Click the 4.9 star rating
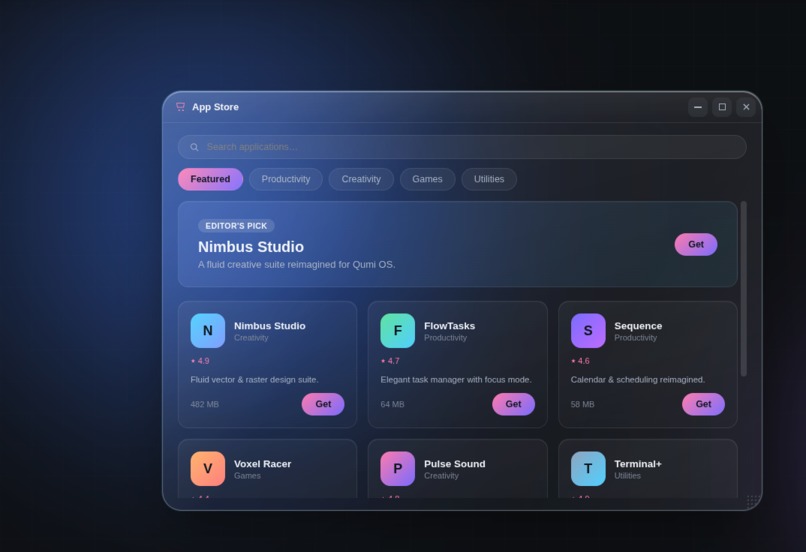Viewport: 806px width, 552px height. [x=200, y=361]
